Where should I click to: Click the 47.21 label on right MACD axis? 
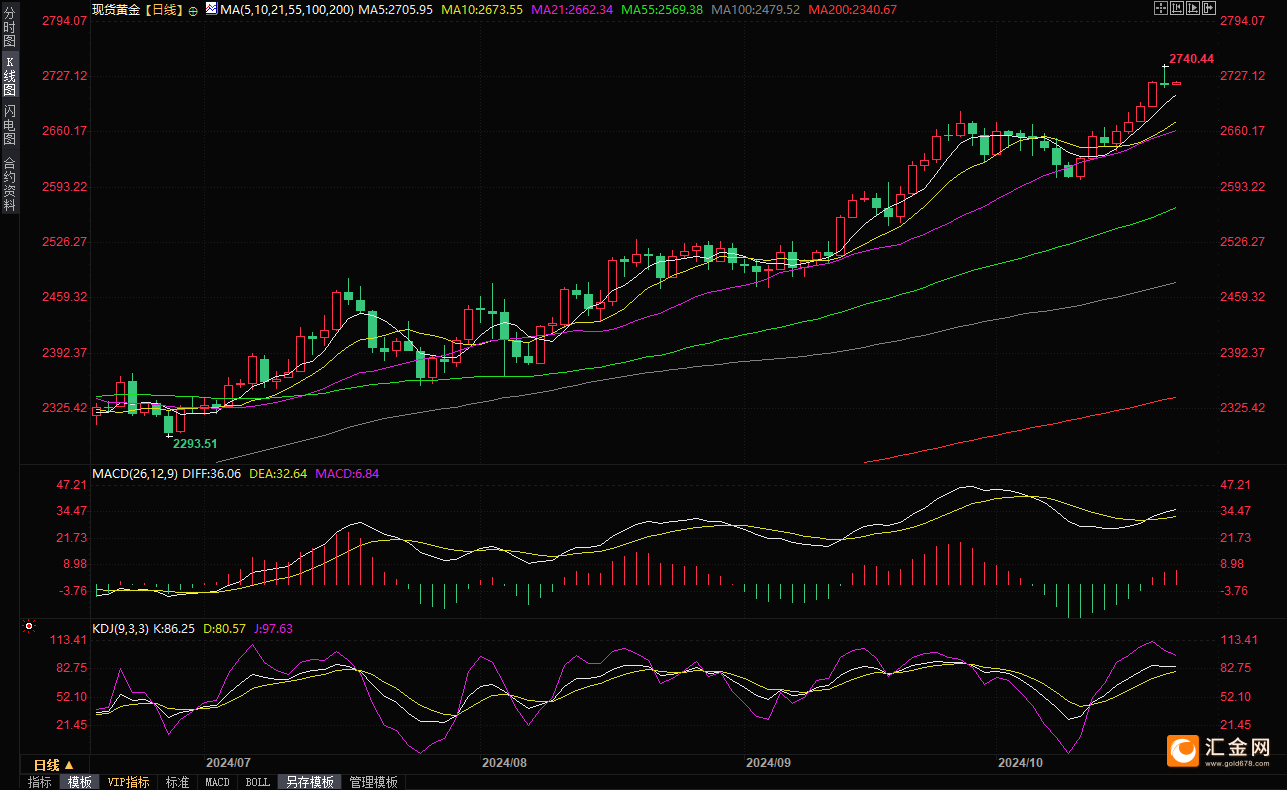(1237, 485)
